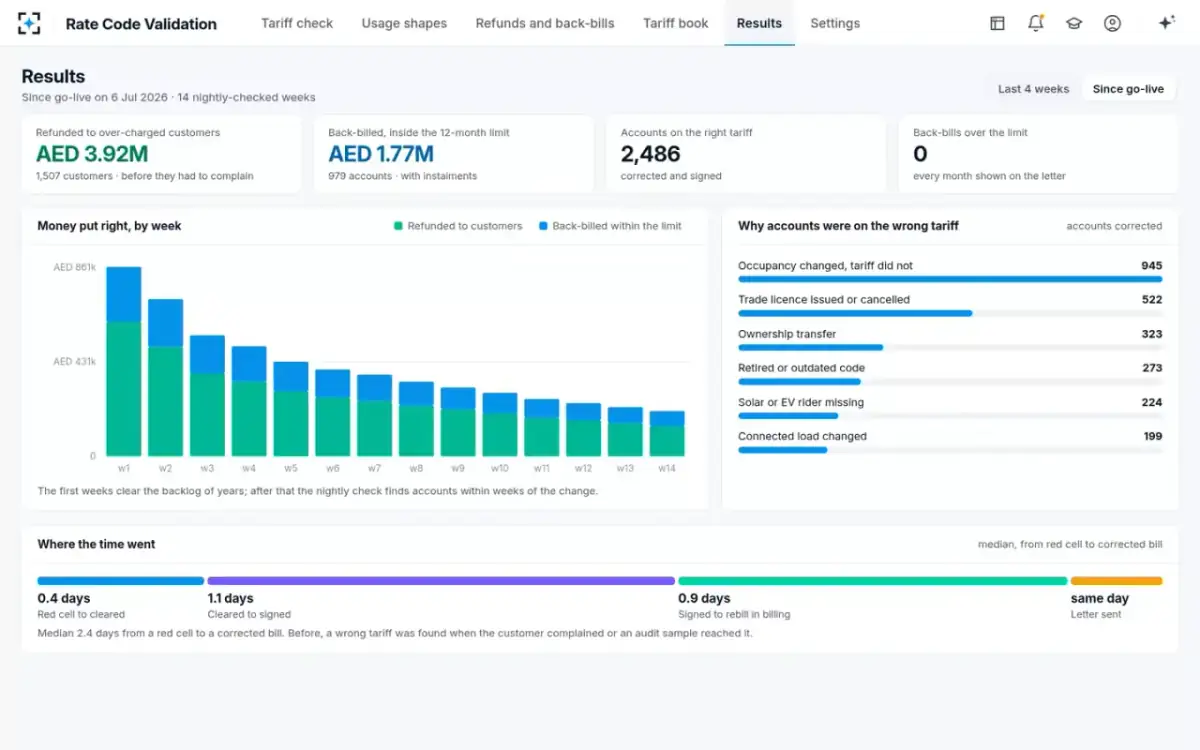Click the accounts corrected caption
This screenshot has height=750, width=1200.
(1114, 226)
